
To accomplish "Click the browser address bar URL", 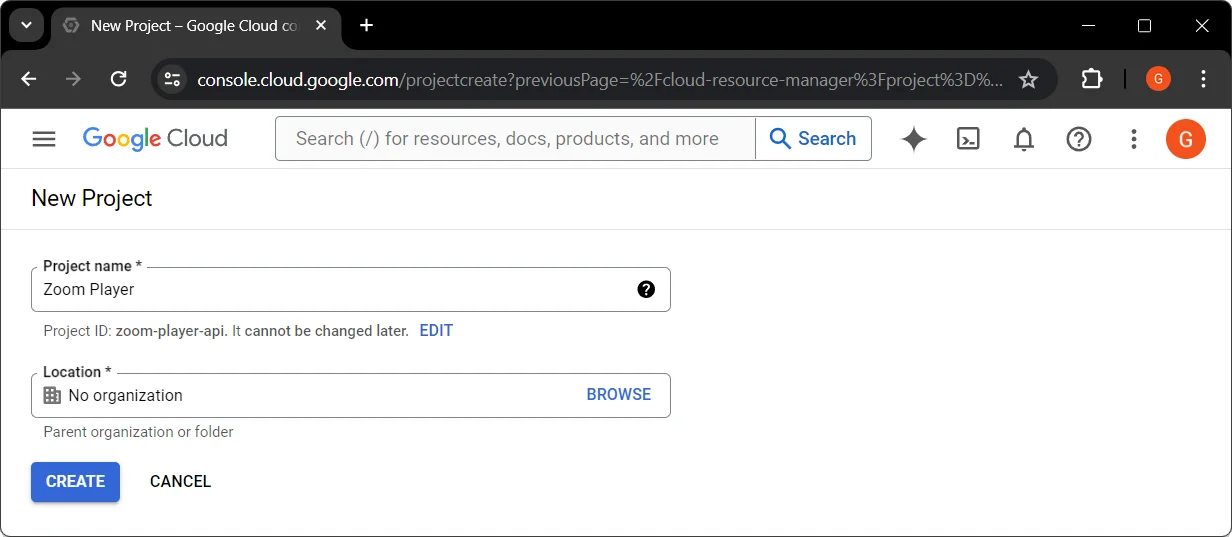I will tap(600, 80).
